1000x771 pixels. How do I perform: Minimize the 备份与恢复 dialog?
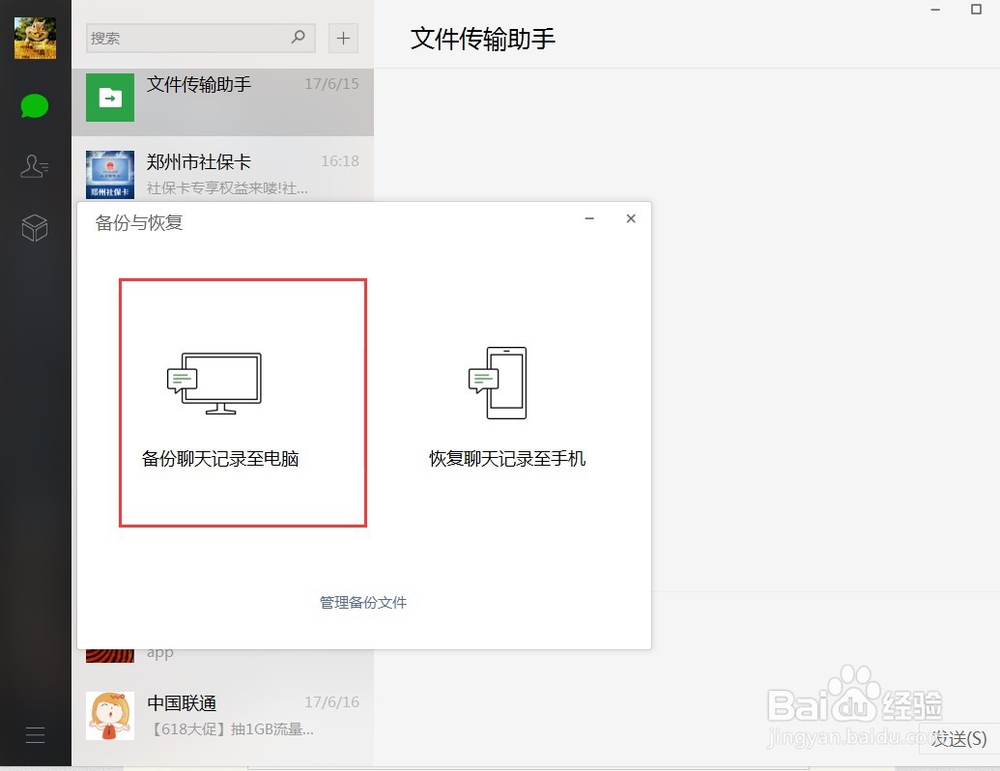589,219
